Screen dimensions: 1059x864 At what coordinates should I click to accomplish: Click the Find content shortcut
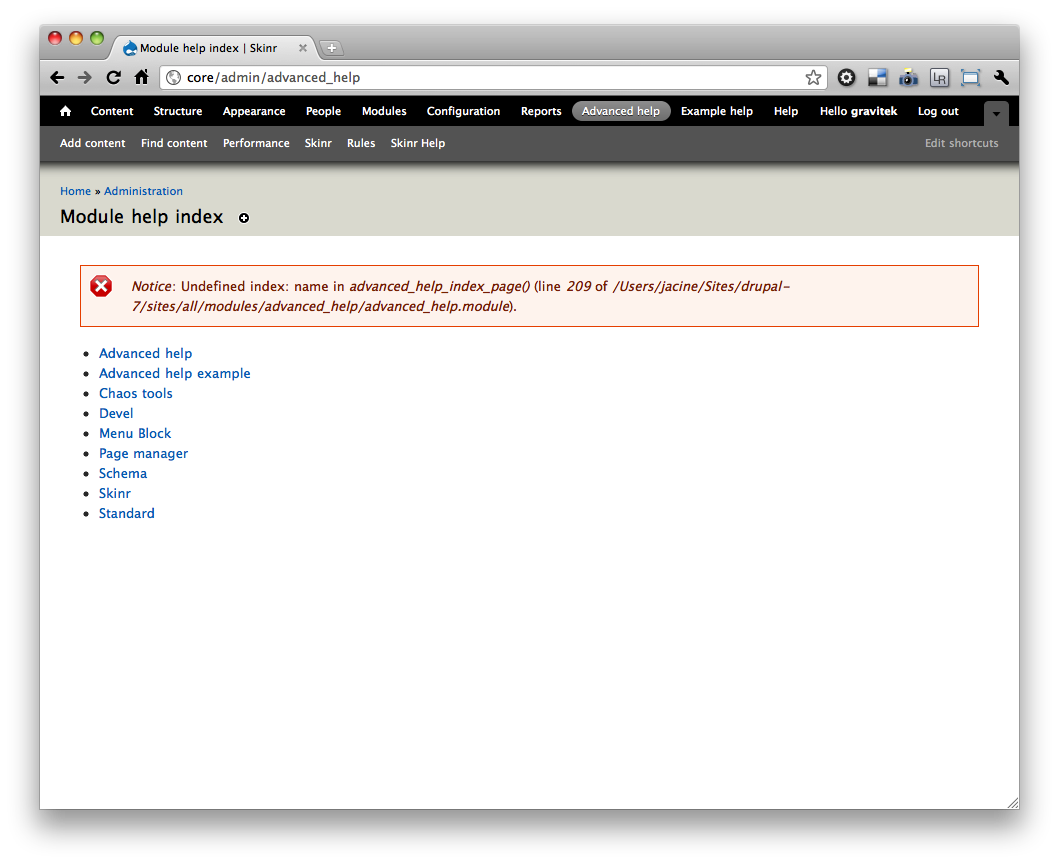tap(174, 143)
